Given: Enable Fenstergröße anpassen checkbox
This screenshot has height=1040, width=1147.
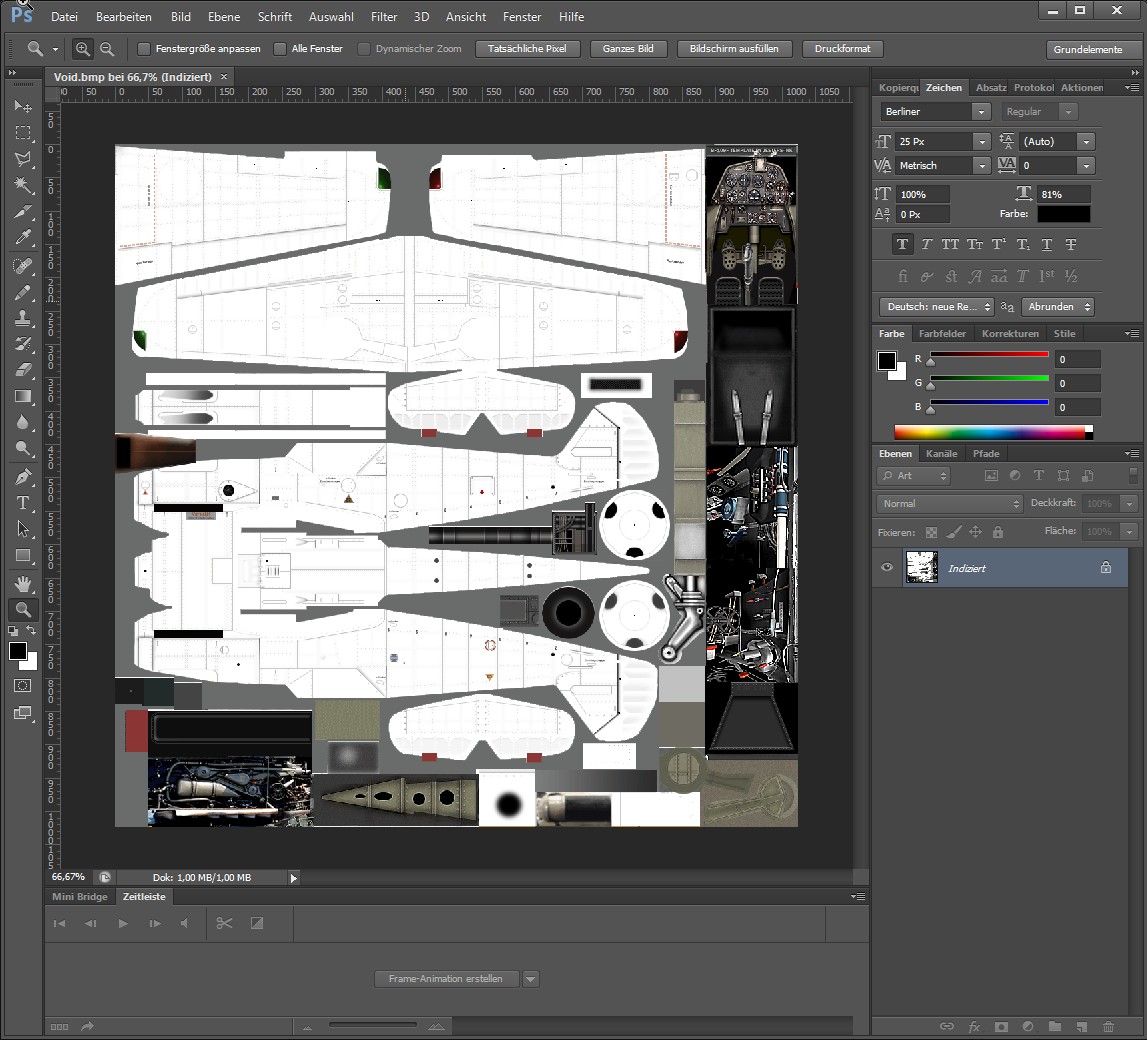Looking at the screenshot, I should coord(144,49).
